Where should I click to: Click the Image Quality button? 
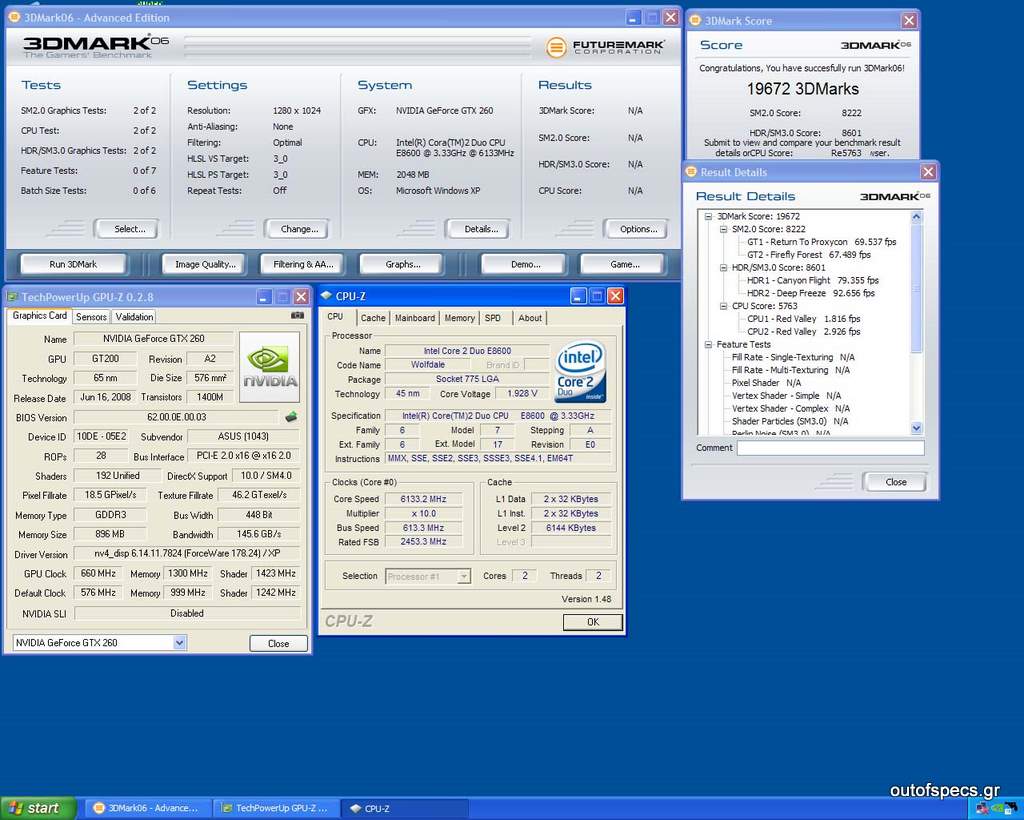click(x=205, y=264)
